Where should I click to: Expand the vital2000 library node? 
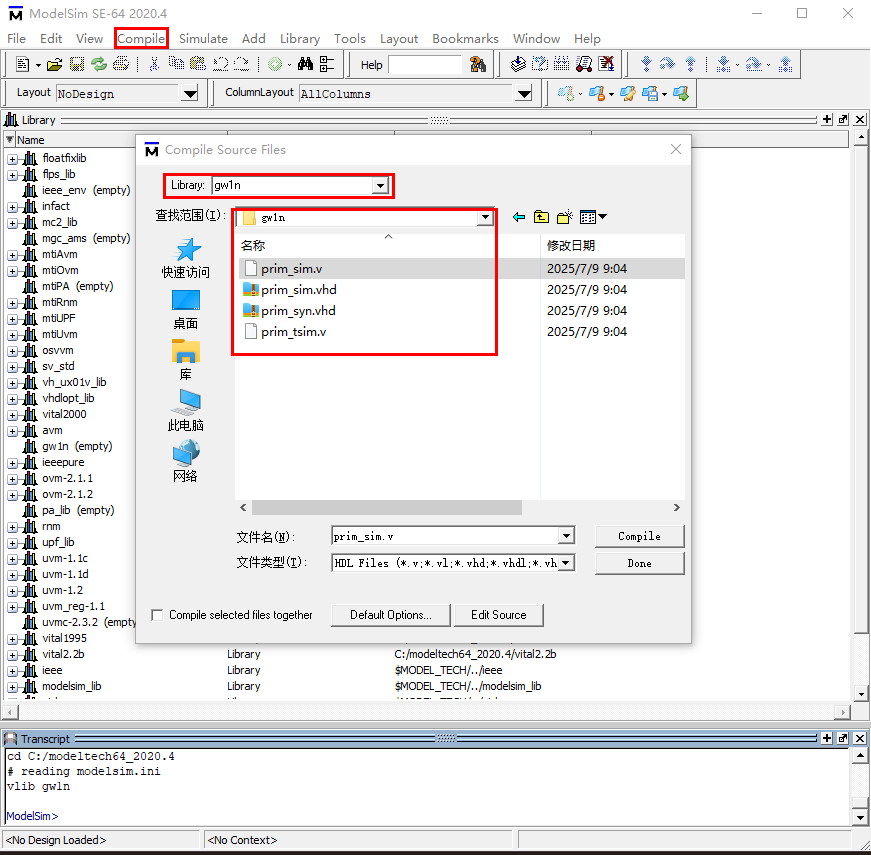12,415
